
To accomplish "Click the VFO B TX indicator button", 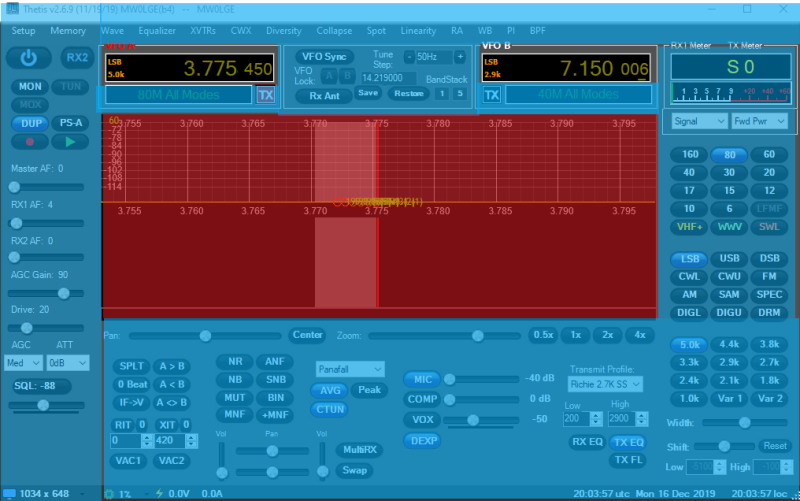I will point(491,95).
